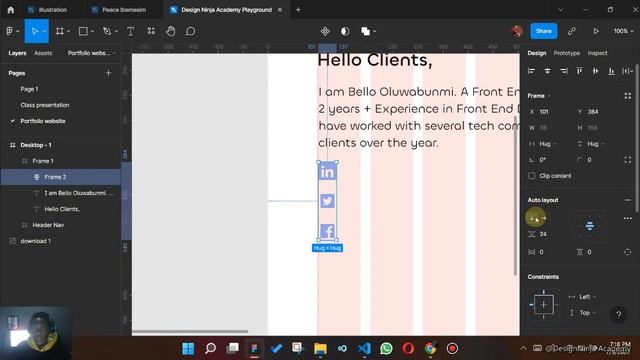Open Visual Studio Code from taskbar
The height and width of the screenshot is (360, 640).
click(x=364, y=349)
